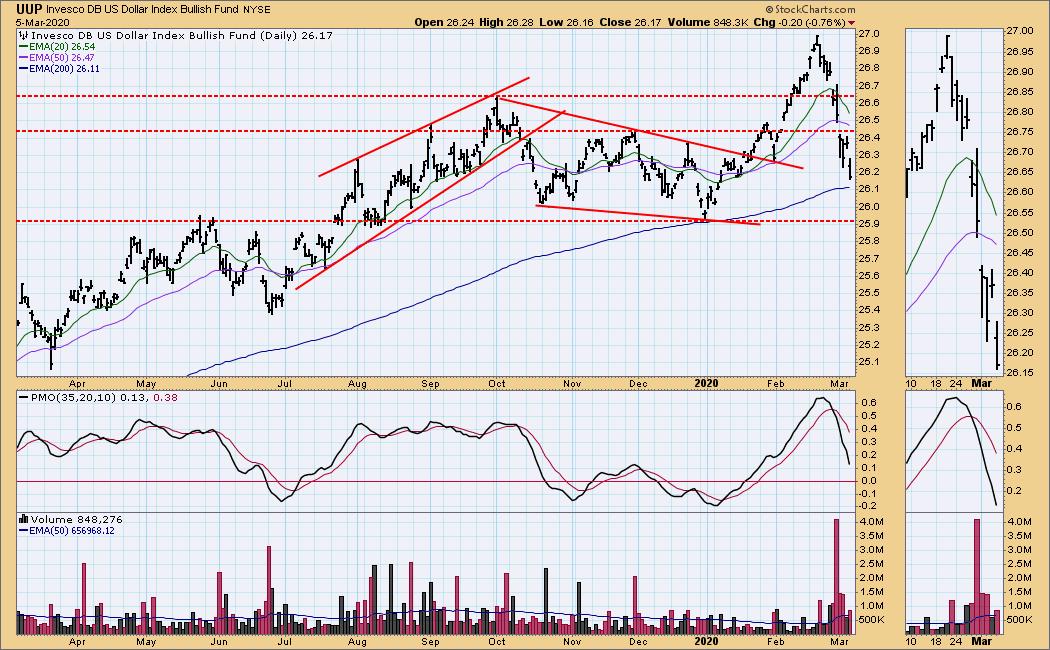Image resolution: width=1050 pixels, height=650 pixels.
Task: Click the 2020 label under the price panel
Action: [706, 384]
